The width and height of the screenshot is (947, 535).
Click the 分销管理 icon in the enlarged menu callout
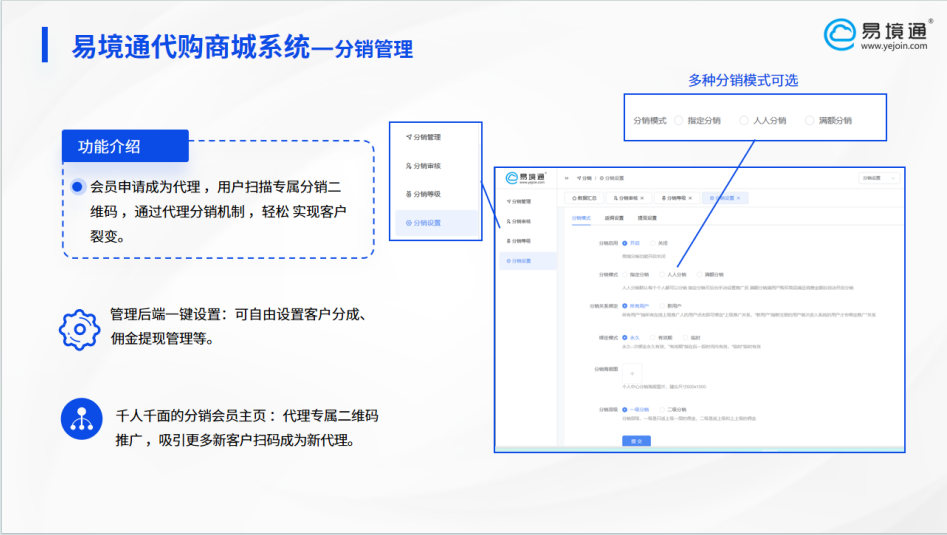(409, 137)
